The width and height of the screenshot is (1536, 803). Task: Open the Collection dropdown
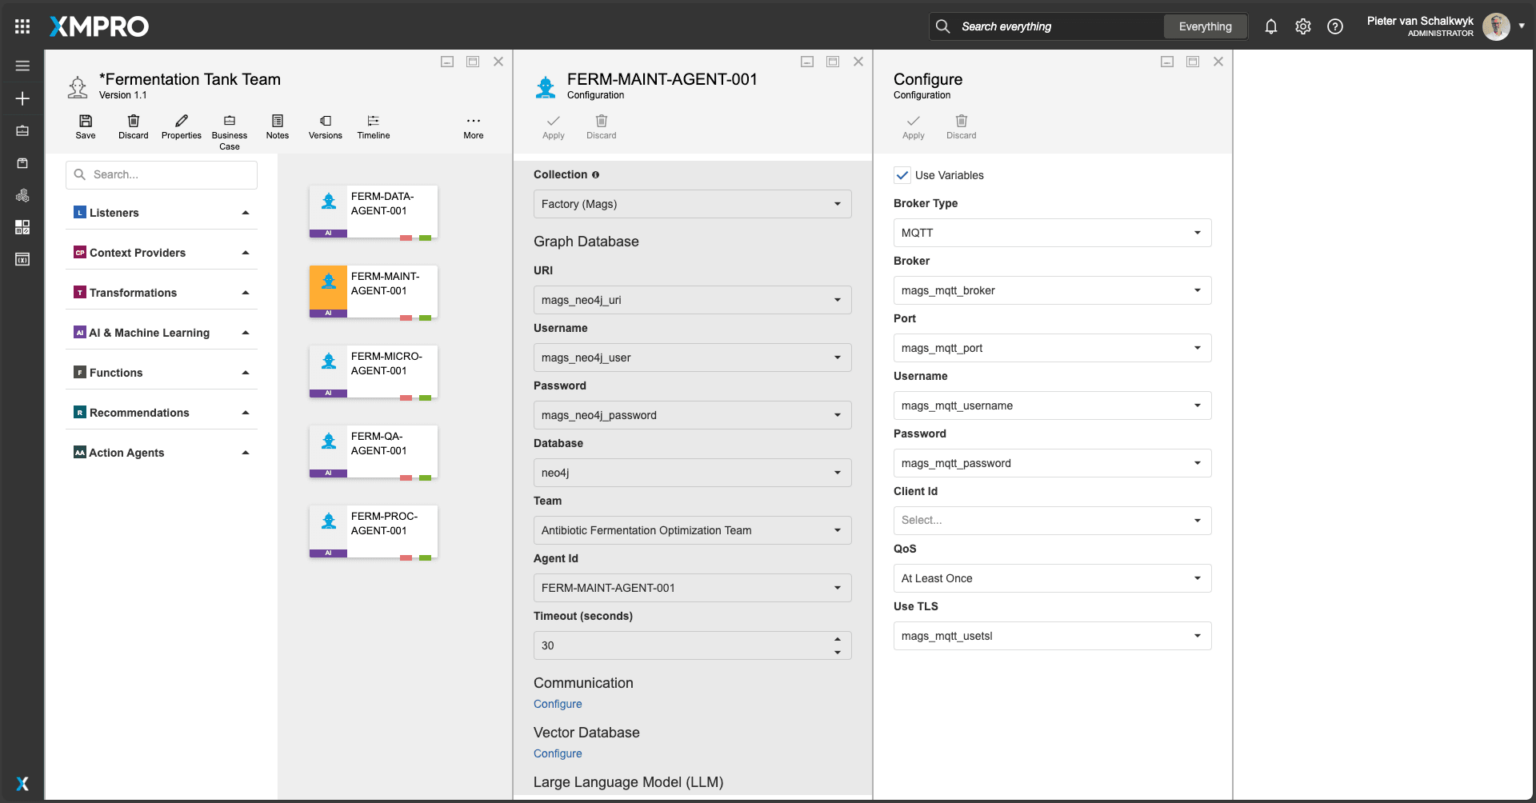pos(692,204)
